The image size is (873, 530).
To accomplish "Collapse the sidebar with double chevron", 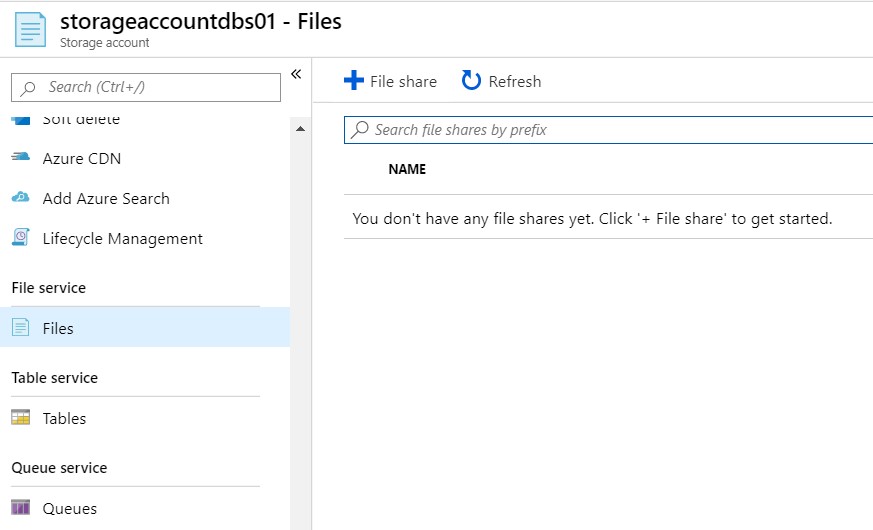I will (x=296, y=74).
